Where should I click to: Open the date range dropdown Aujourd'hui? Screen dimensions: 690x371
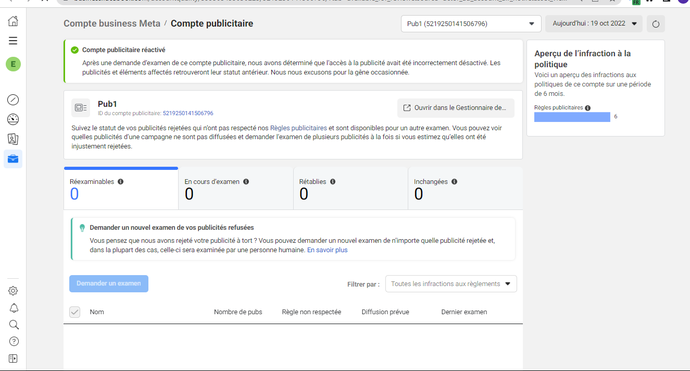click(x=594, y=24)
